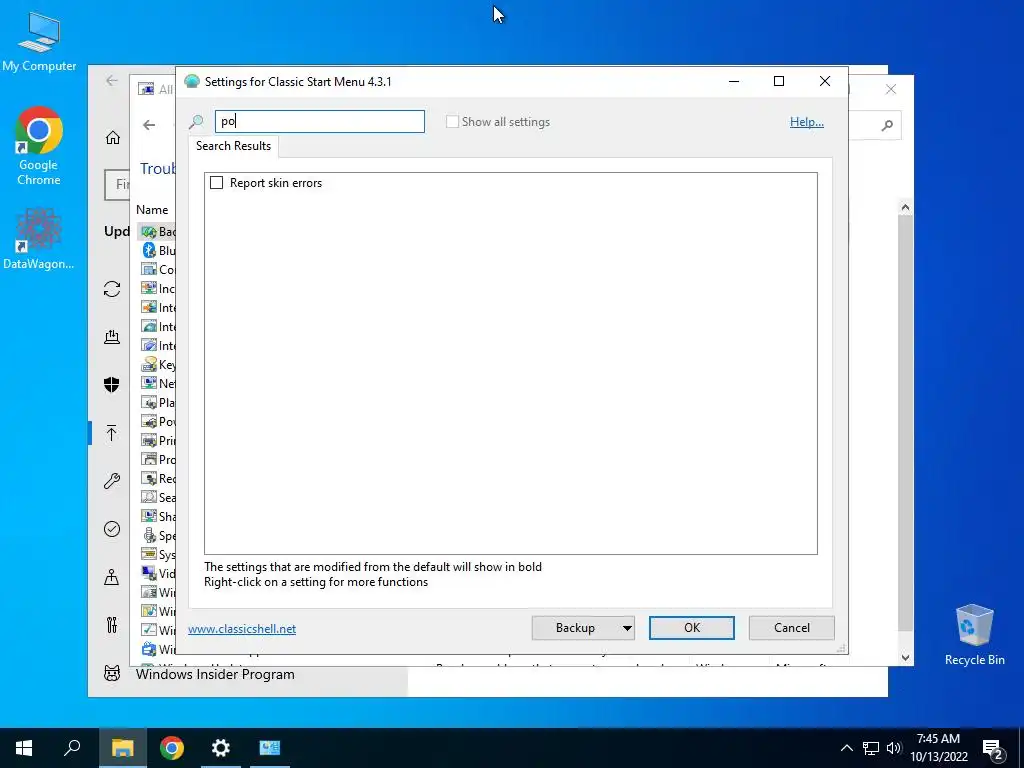Visit the www.classicshell.net link
1024x768 pixels.
point(242,629)
